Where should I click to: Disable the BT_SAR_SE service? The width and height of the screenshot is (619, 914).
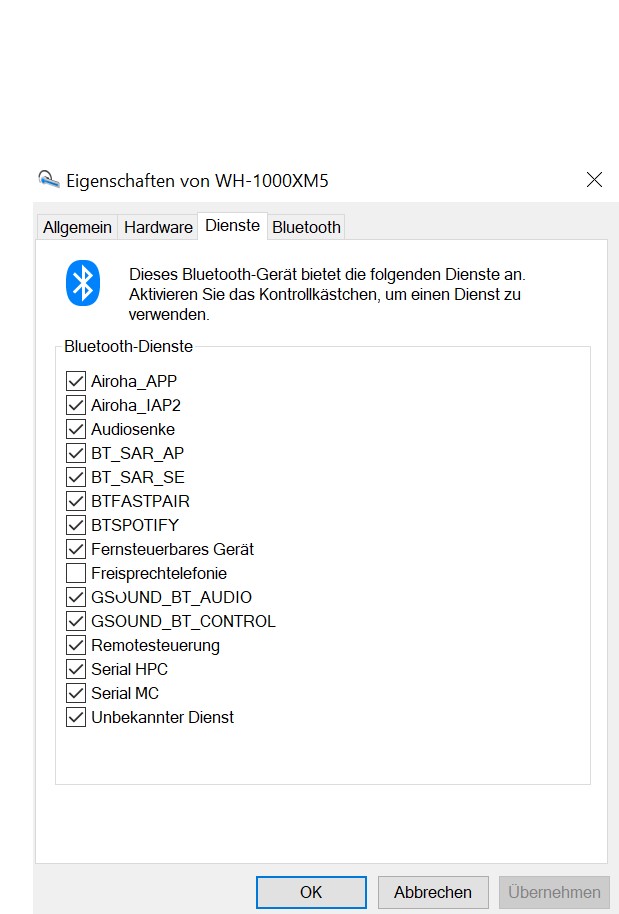tap(76, 477)
